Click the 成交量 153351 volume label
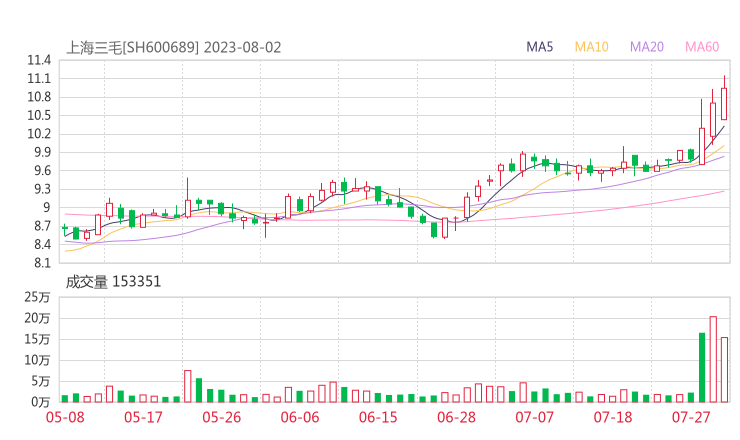The height and width of the screenshot is (440, 740). [x=113, y=282]
